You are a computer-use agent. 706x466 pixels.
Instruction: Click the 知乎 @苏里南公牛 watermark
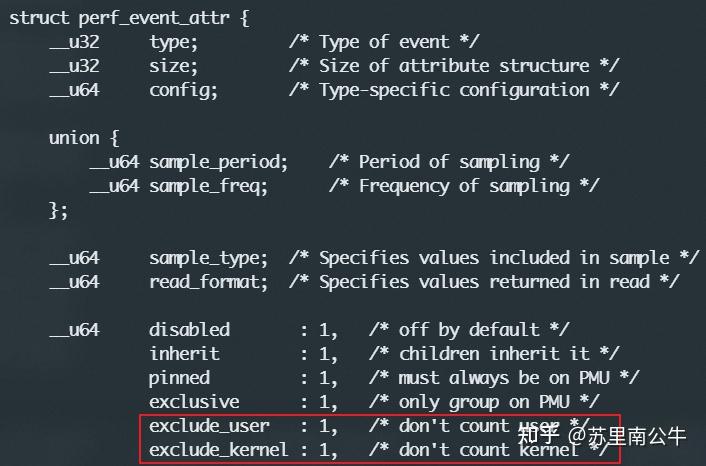coord(611,436)
